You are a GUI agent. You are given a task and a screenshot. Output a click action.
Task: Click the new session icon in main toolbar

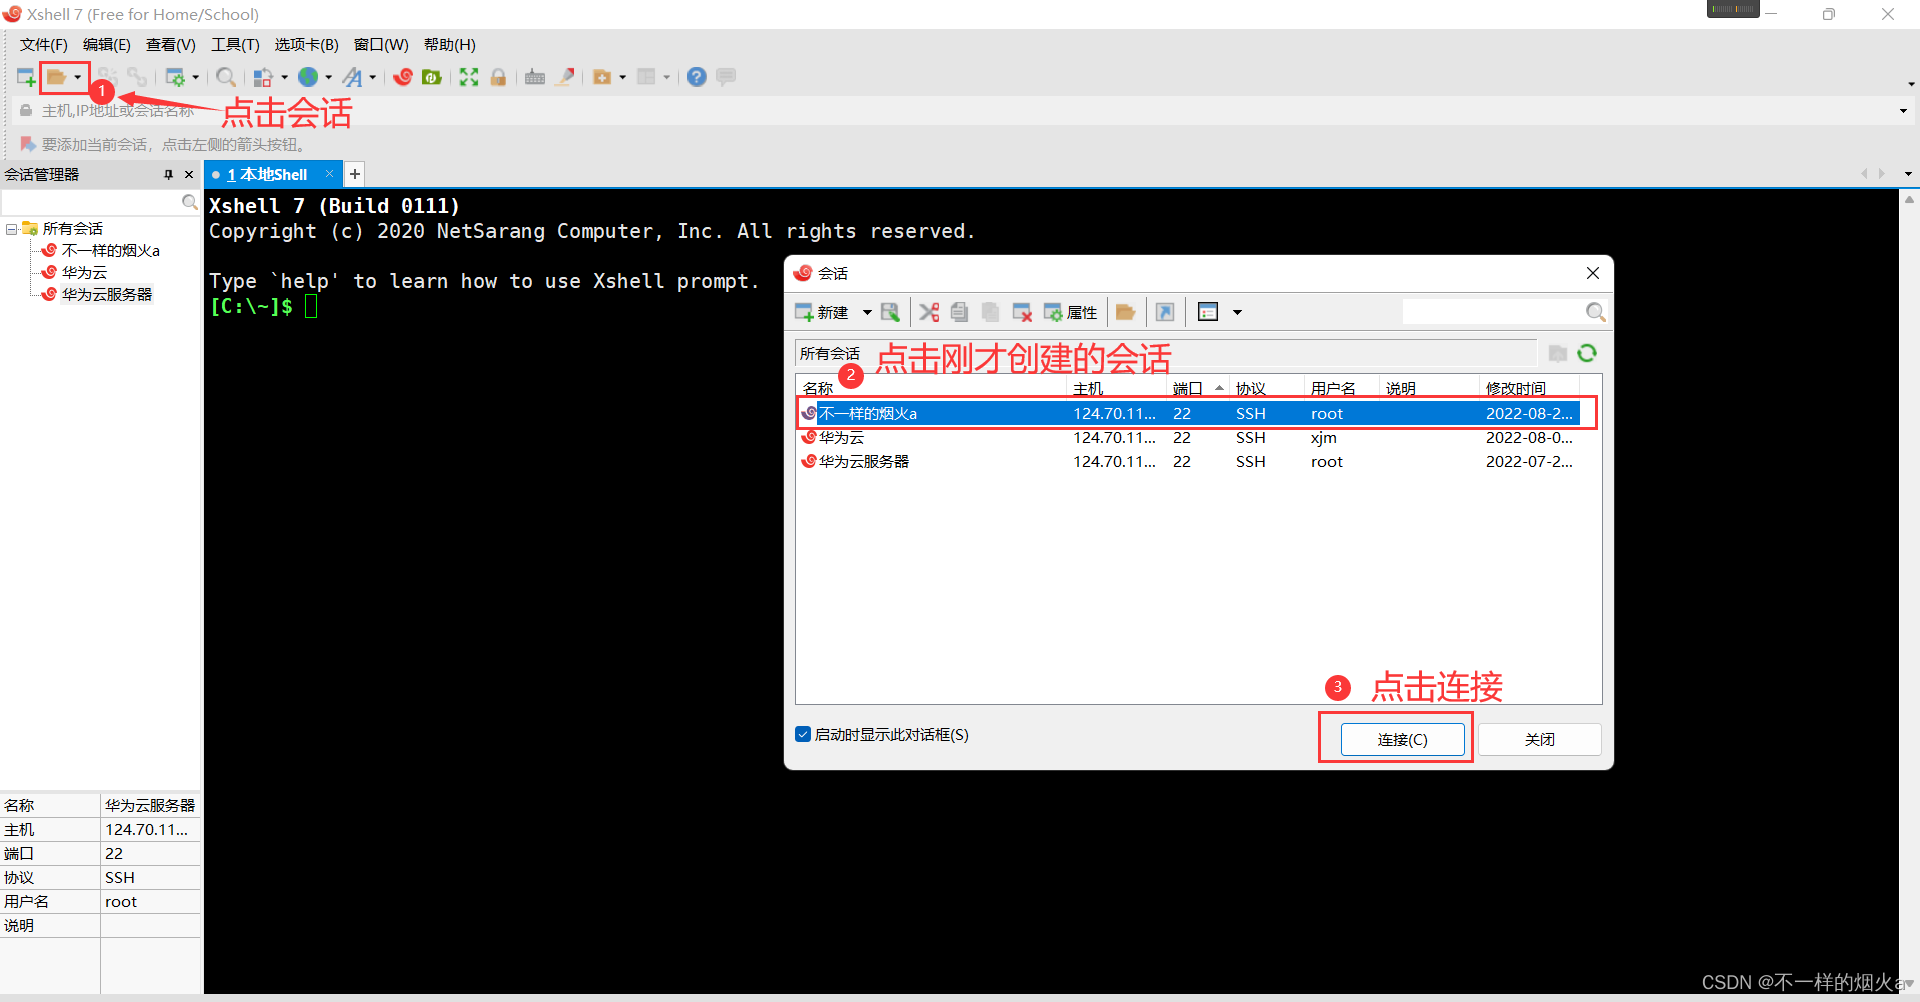point(26,77)
